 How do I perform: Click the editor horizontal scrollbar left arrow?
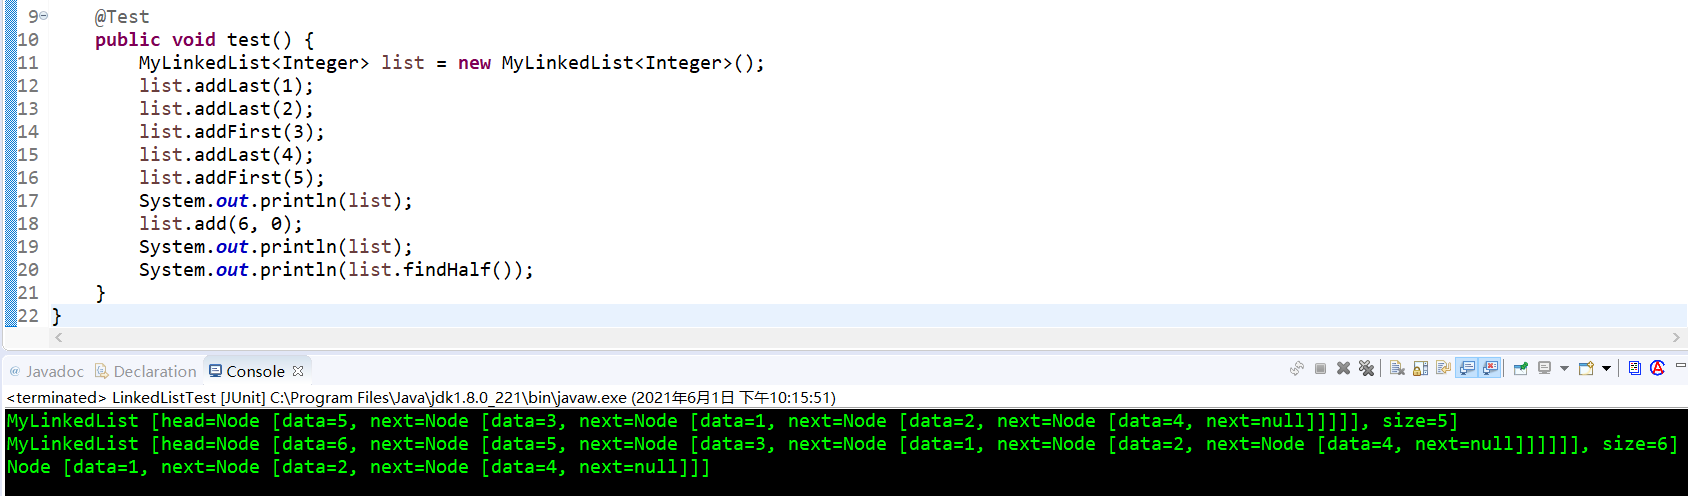[58, 338]
